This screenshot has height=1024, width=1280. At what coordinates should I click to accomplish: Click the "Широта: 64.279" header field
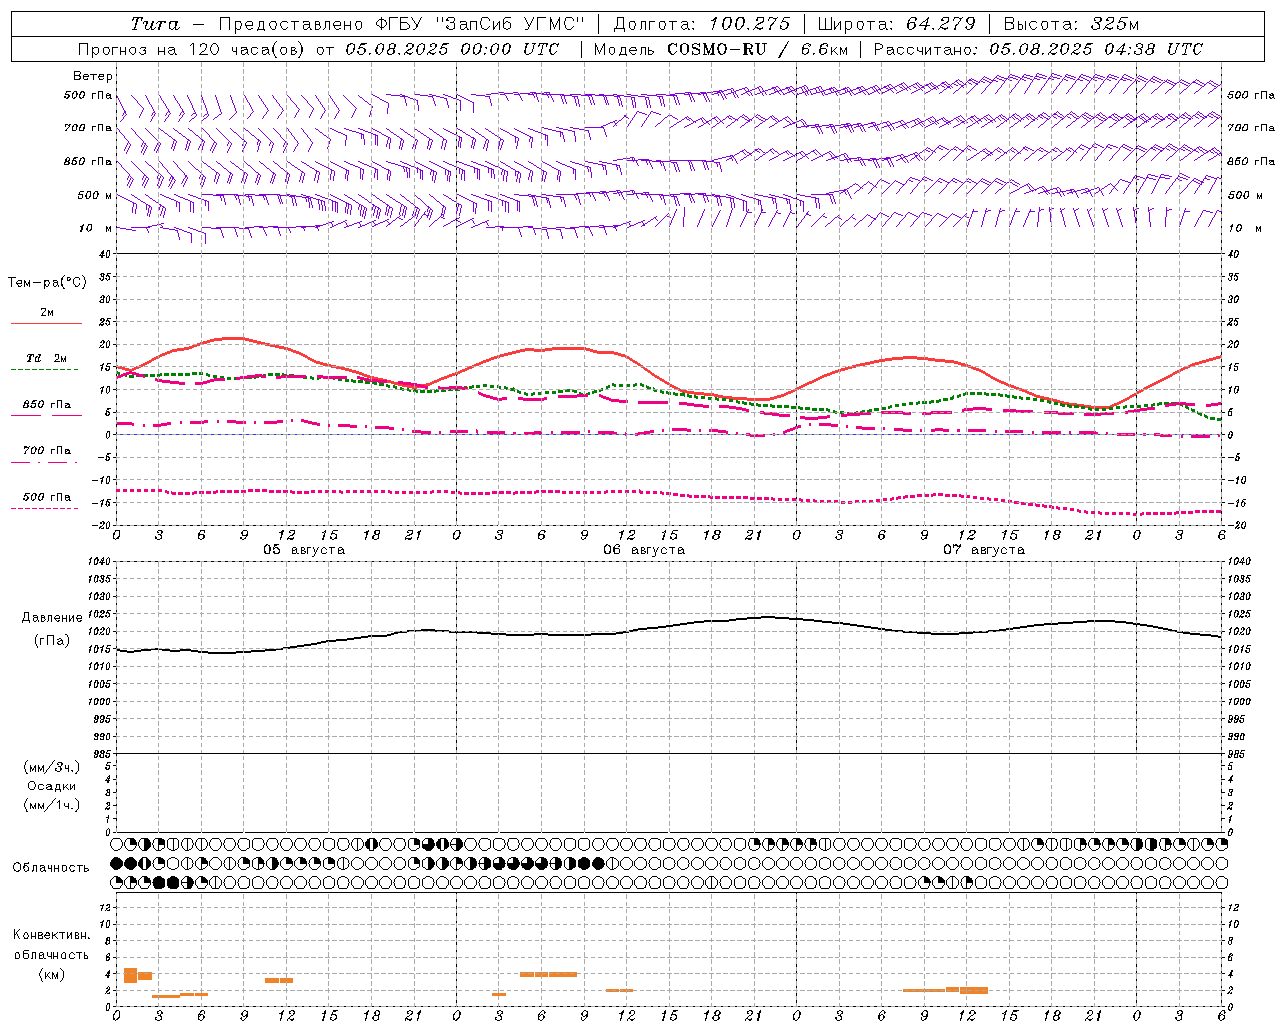pos(896,24)
